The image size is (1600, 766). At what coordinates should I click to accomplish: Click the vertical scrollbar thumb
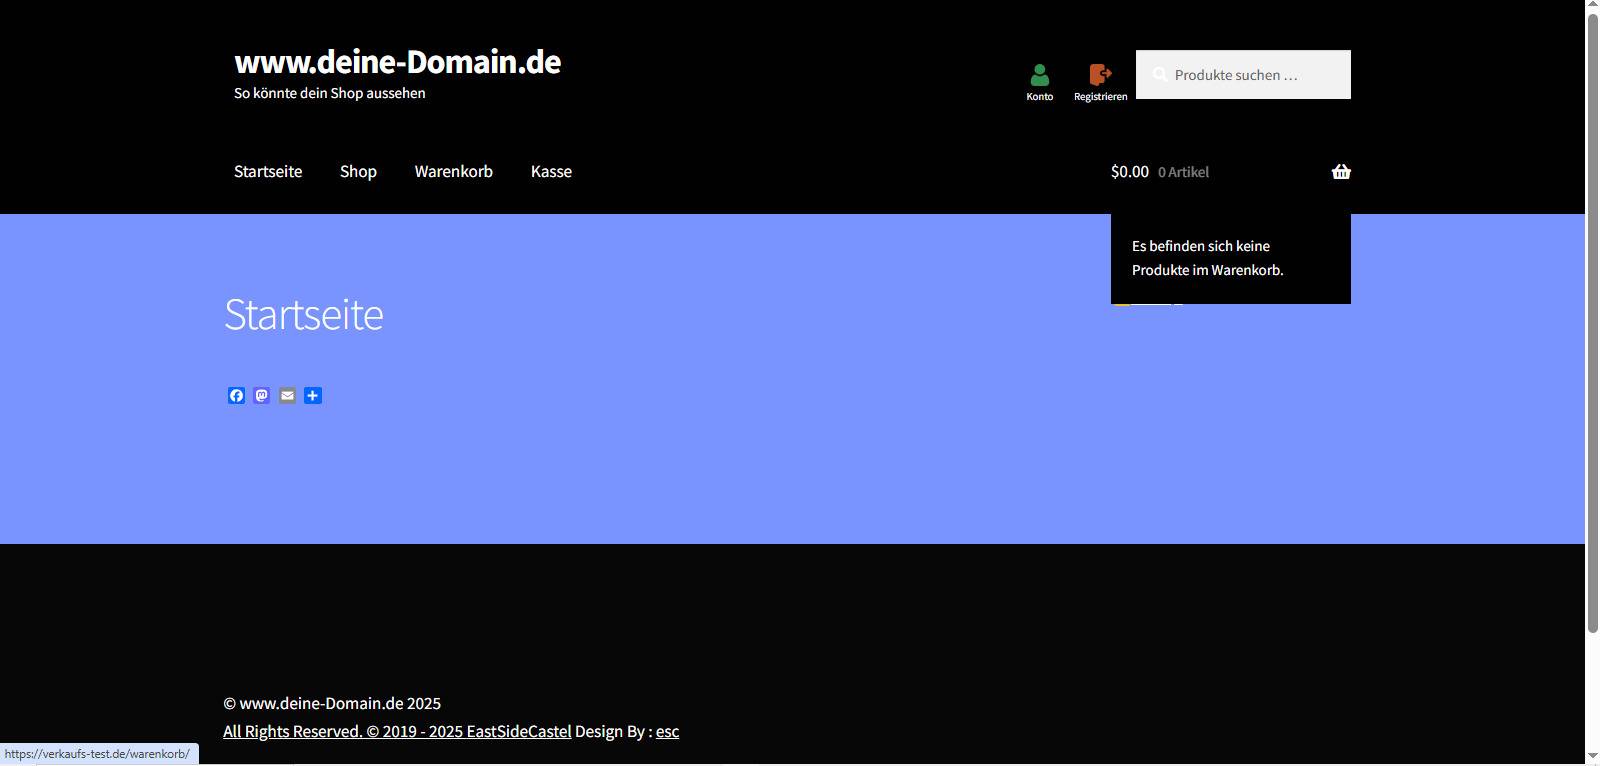1592,320
